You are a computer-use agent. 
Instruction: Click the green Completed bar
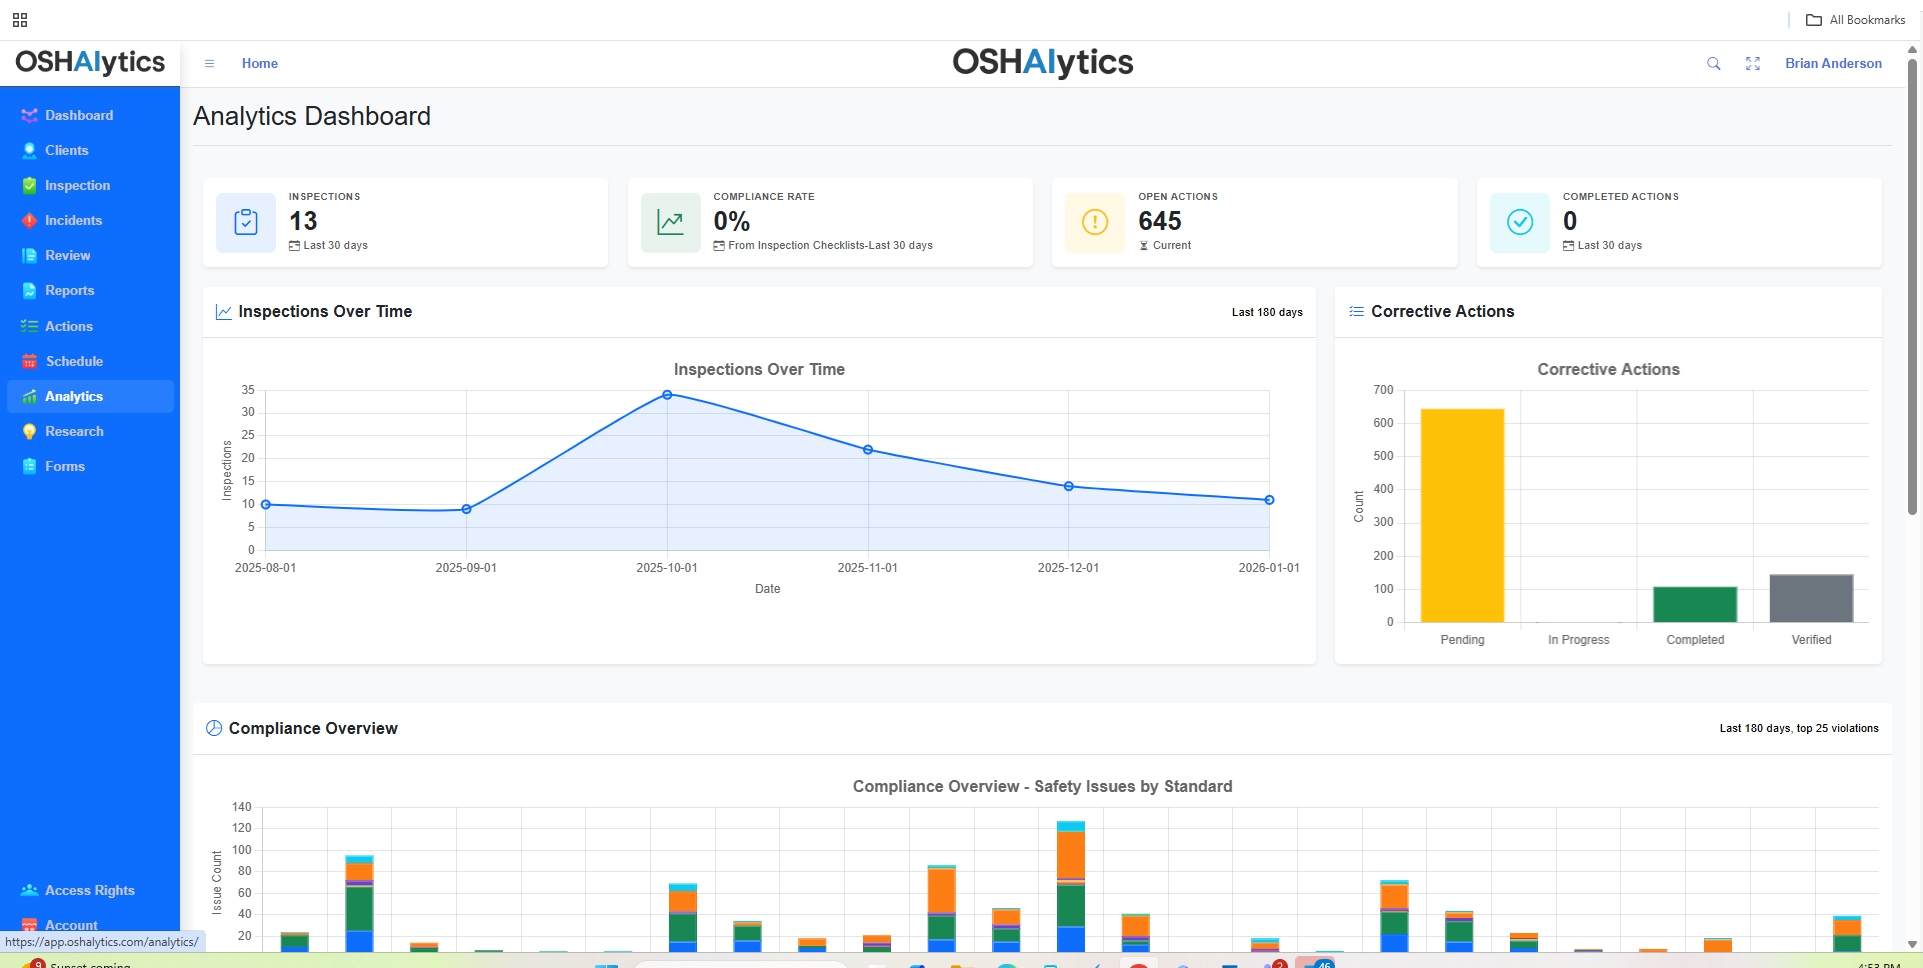[x=1695, y=604]
